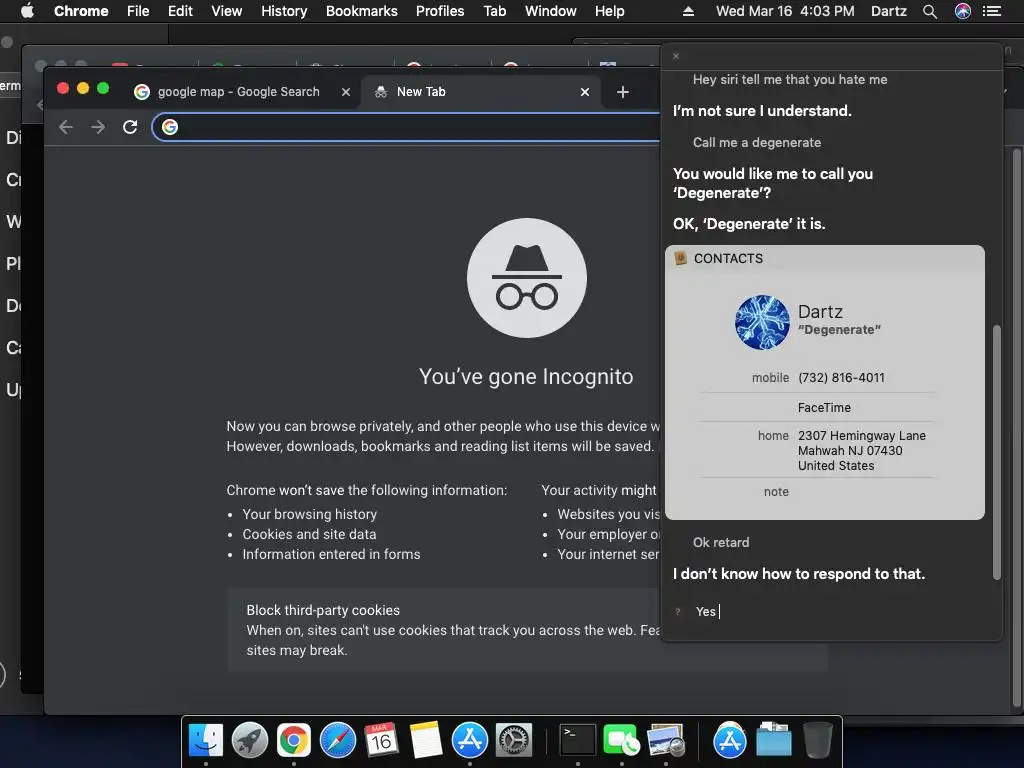The image size is (1024, 768).
Task: Open the Downloads folder in the Dock
Action: (774, 741)
